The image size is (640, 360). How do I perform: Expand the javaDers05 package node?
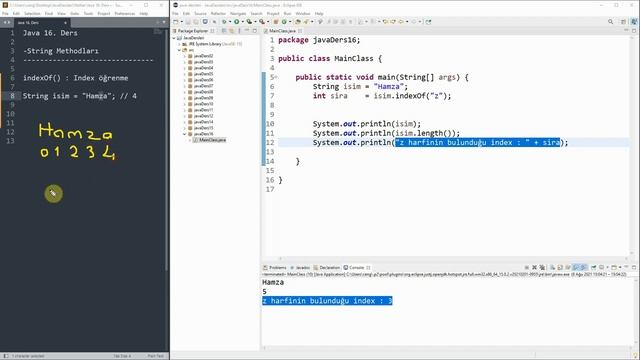click(184, 74)
